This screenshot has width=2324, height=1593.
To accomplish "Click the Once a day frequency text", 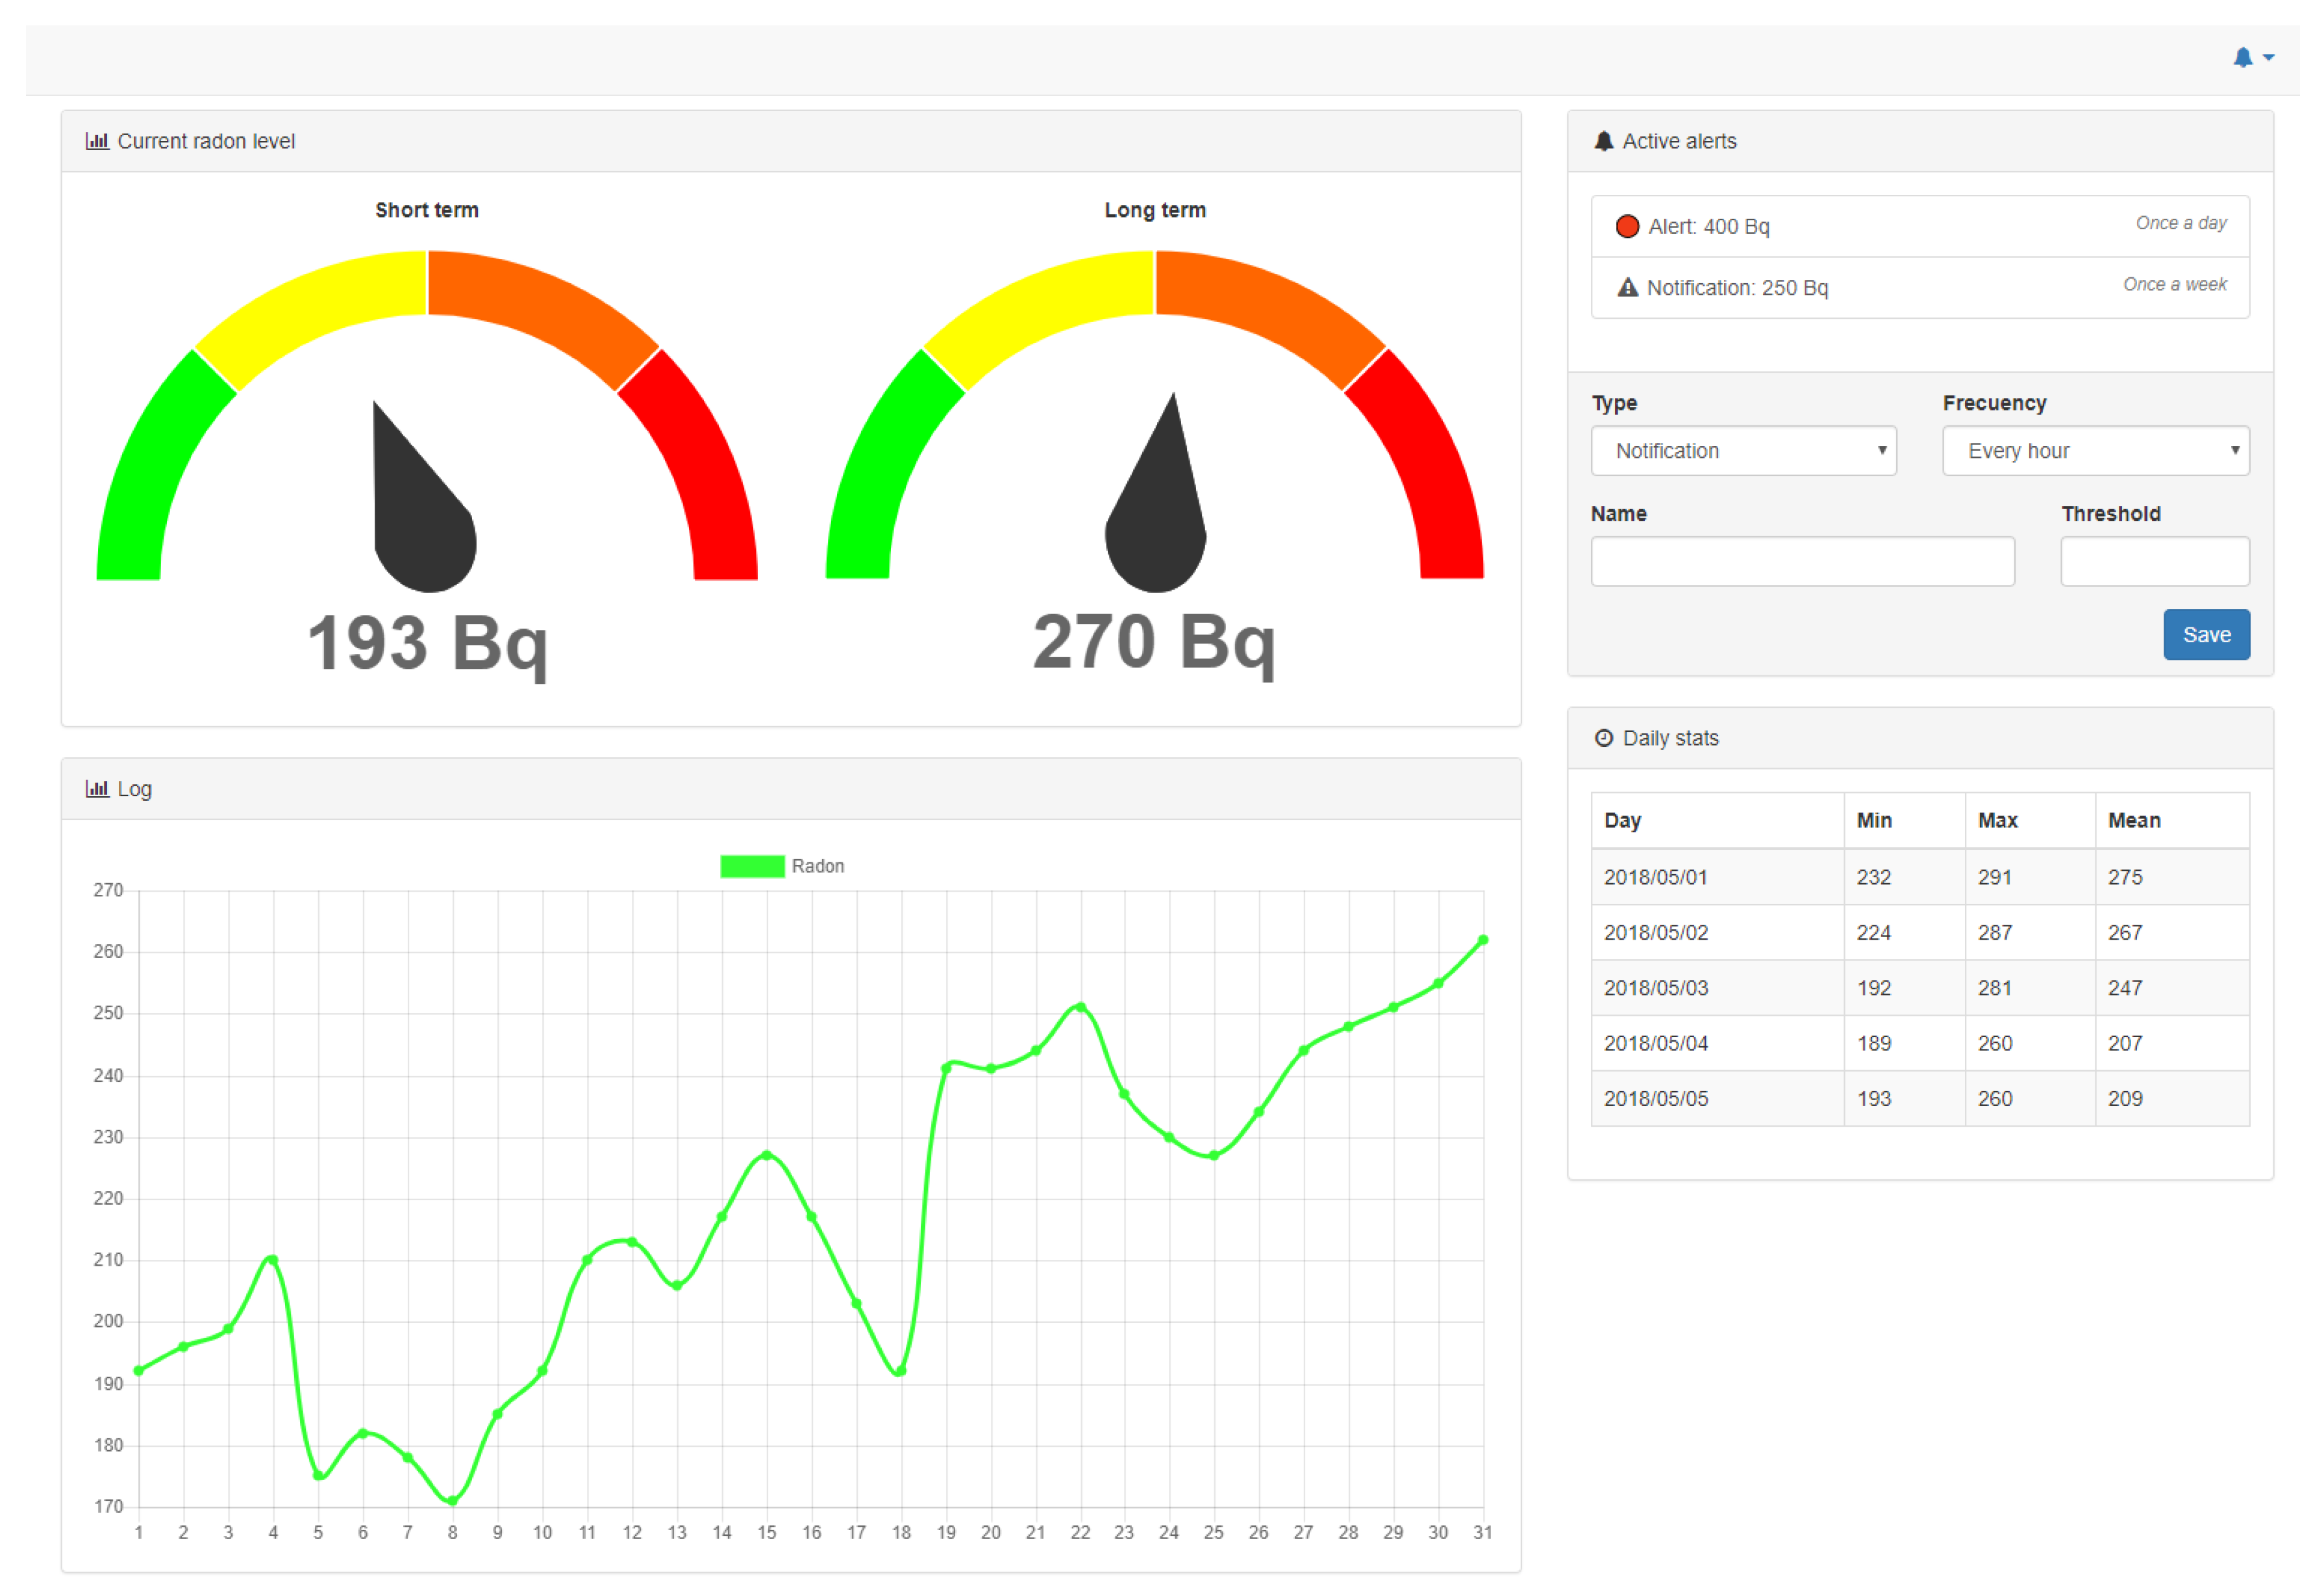I will [x=2181, y=223].
